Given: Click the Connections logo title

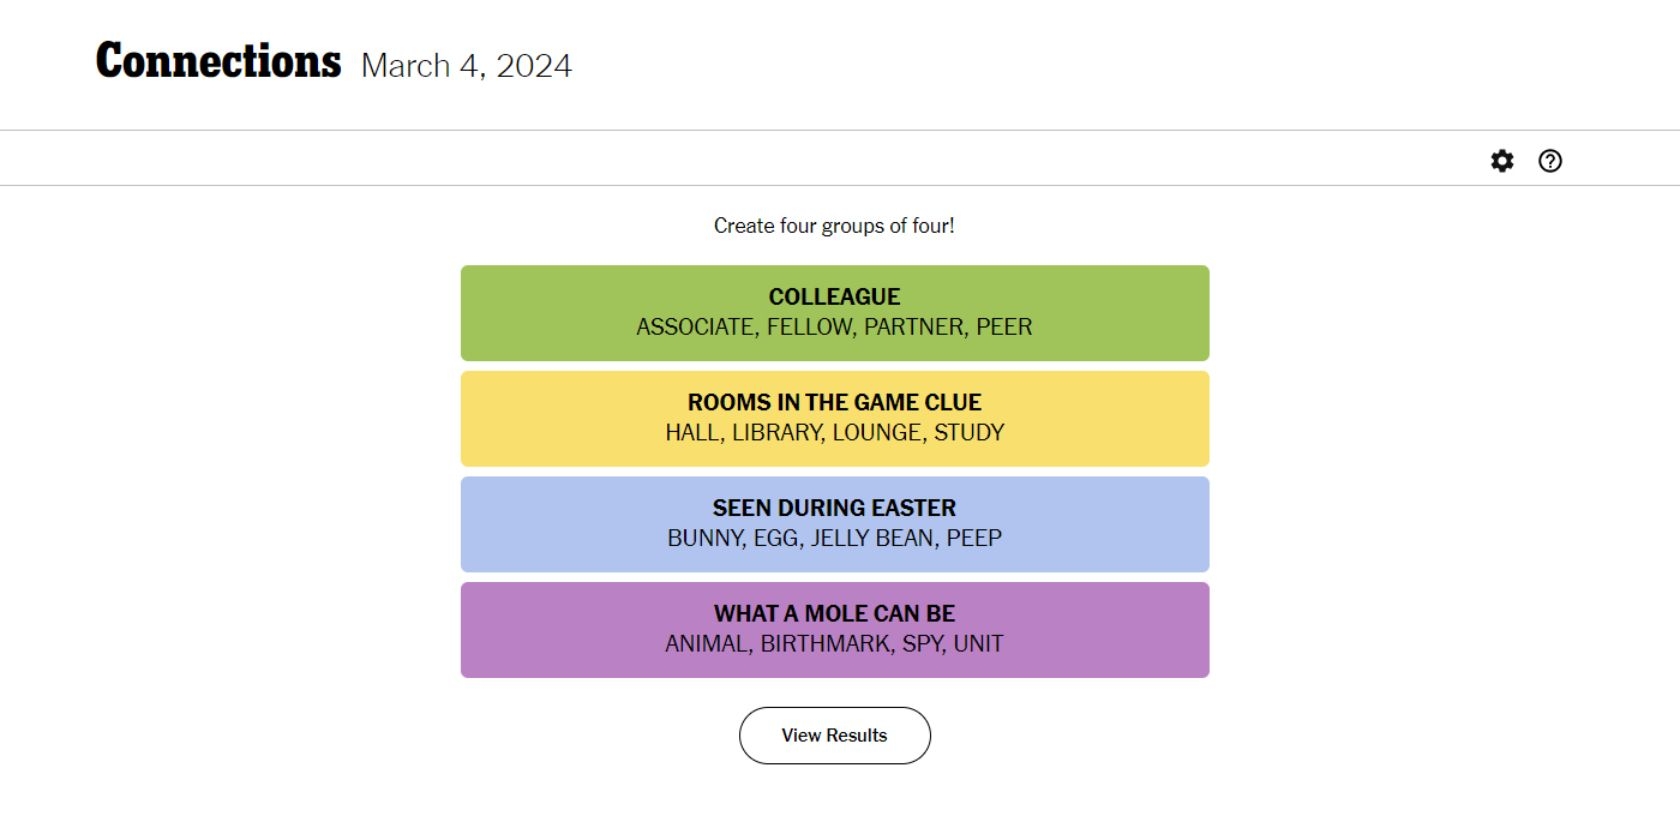Looking at the screenshot, I should point(218,60).
